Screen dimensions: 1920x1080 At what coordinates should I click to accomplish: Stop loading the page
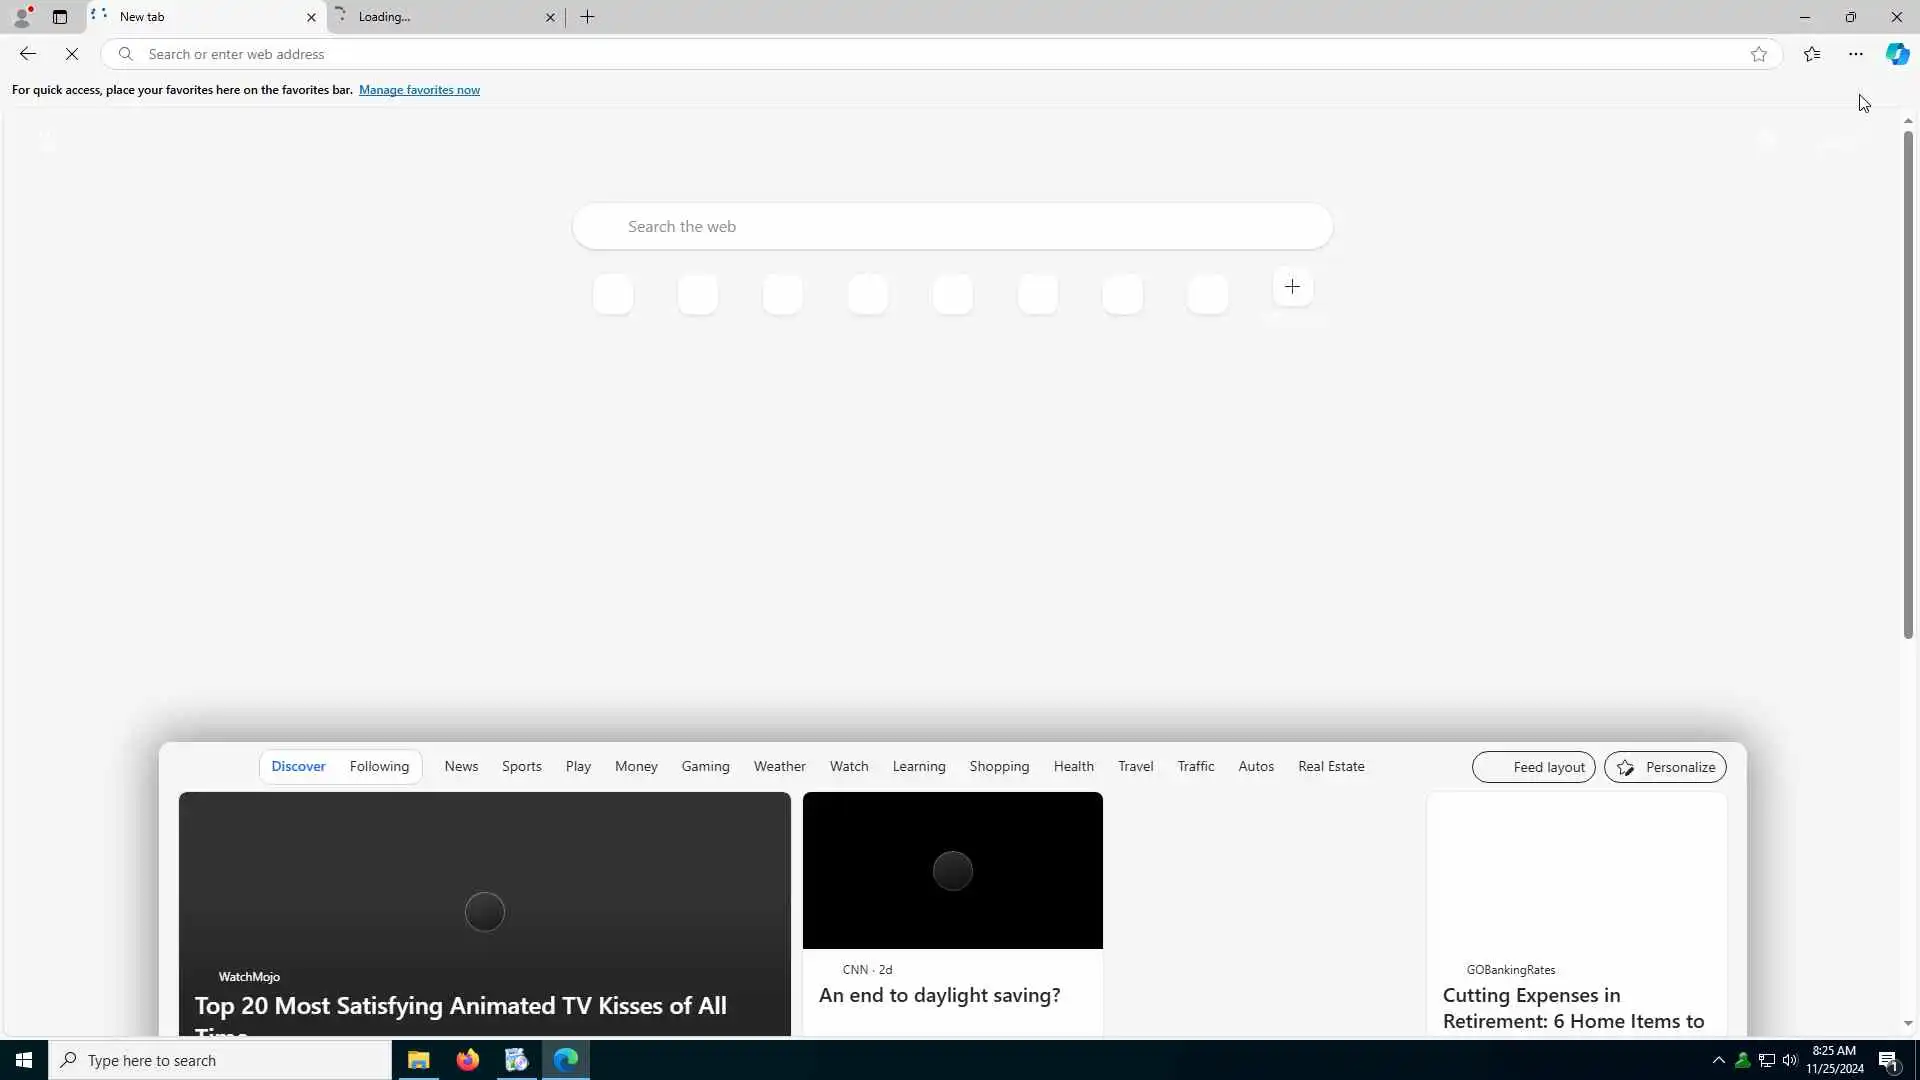[72, 54]
